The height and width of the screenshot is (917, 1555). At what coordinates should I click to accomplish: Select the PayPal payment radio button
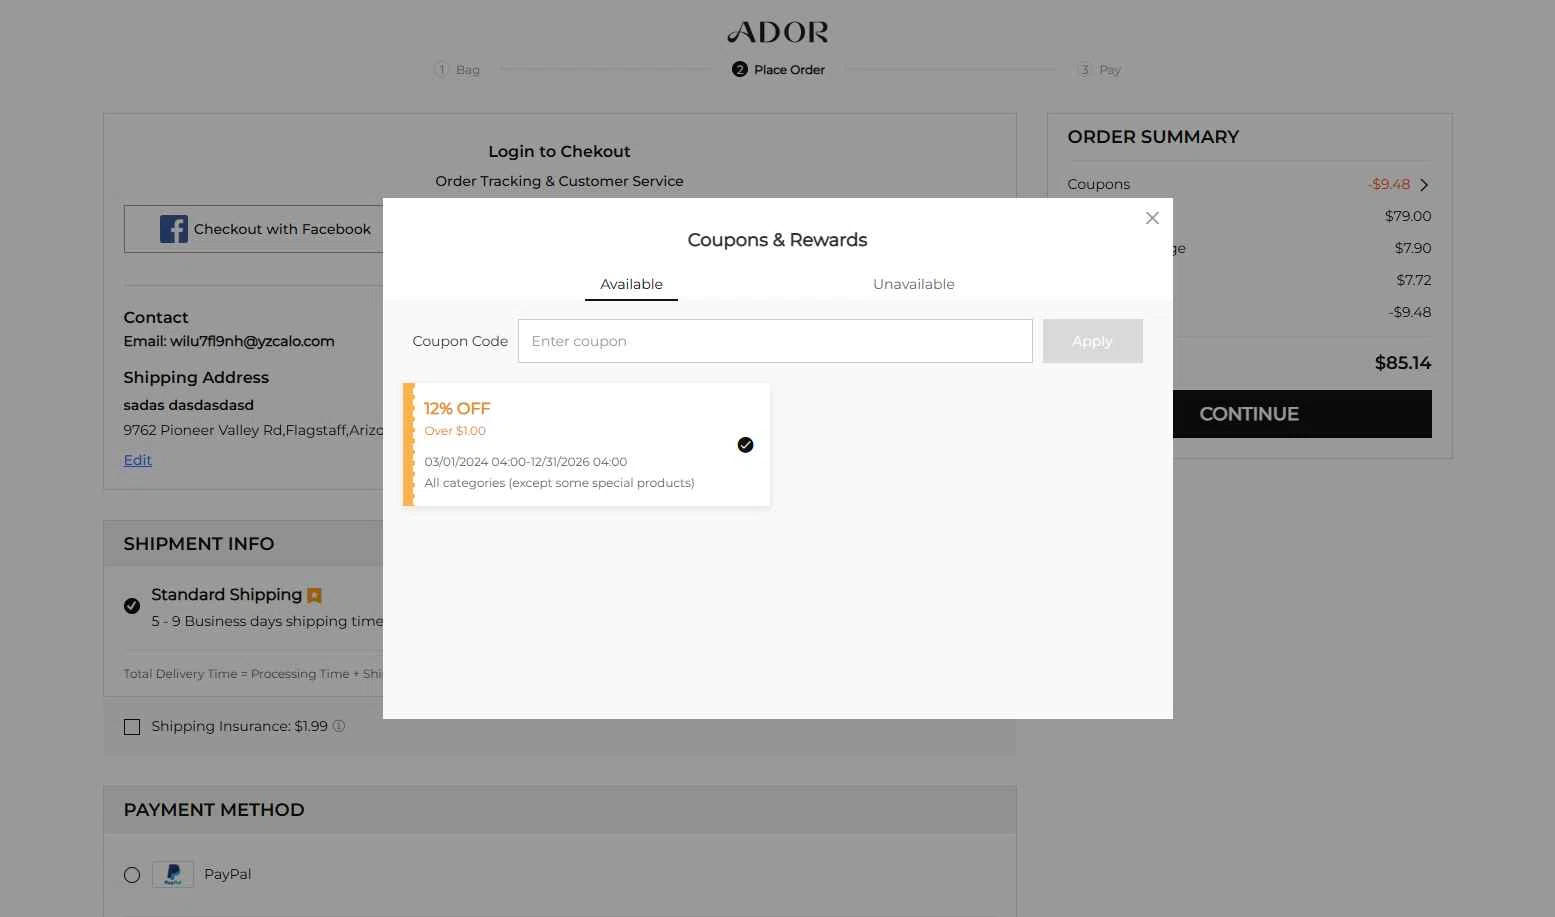click(x=132, y=875)
